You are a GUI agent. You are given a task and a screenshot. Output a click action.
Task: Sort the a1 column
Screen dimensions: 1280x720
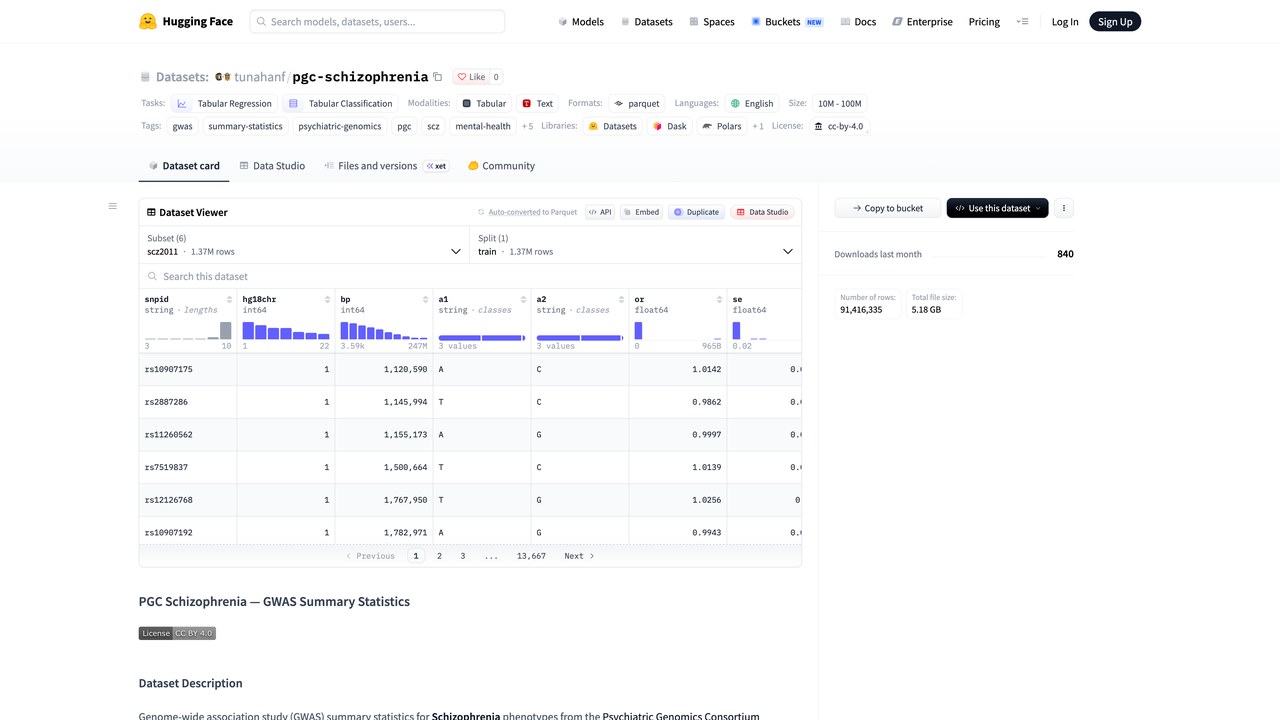point(523,299)
